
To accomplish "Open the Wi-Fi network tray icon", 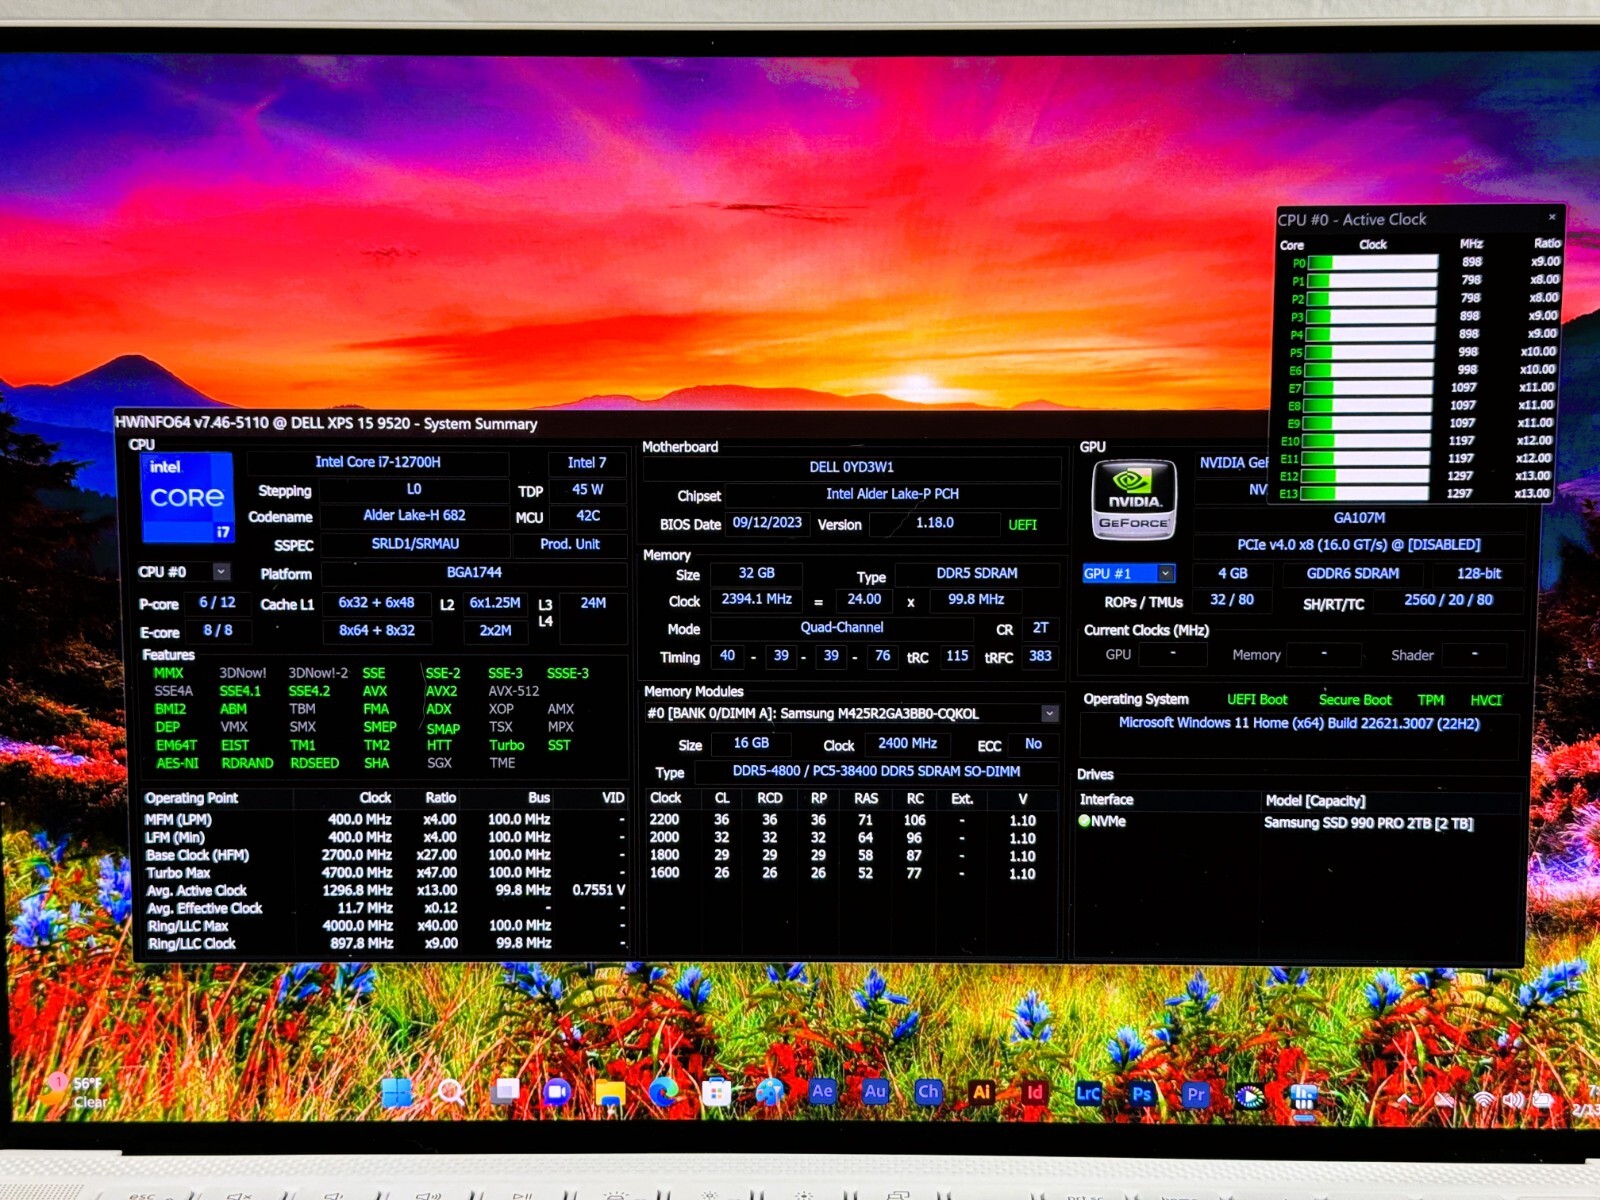I will coord(1484,1100).
